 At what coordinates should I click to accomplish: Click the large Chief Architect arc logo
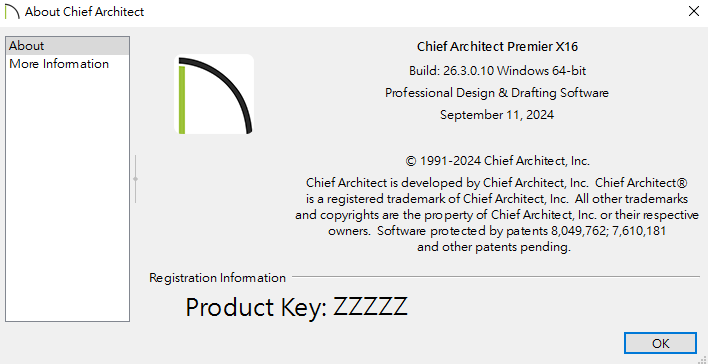[214, 94]
